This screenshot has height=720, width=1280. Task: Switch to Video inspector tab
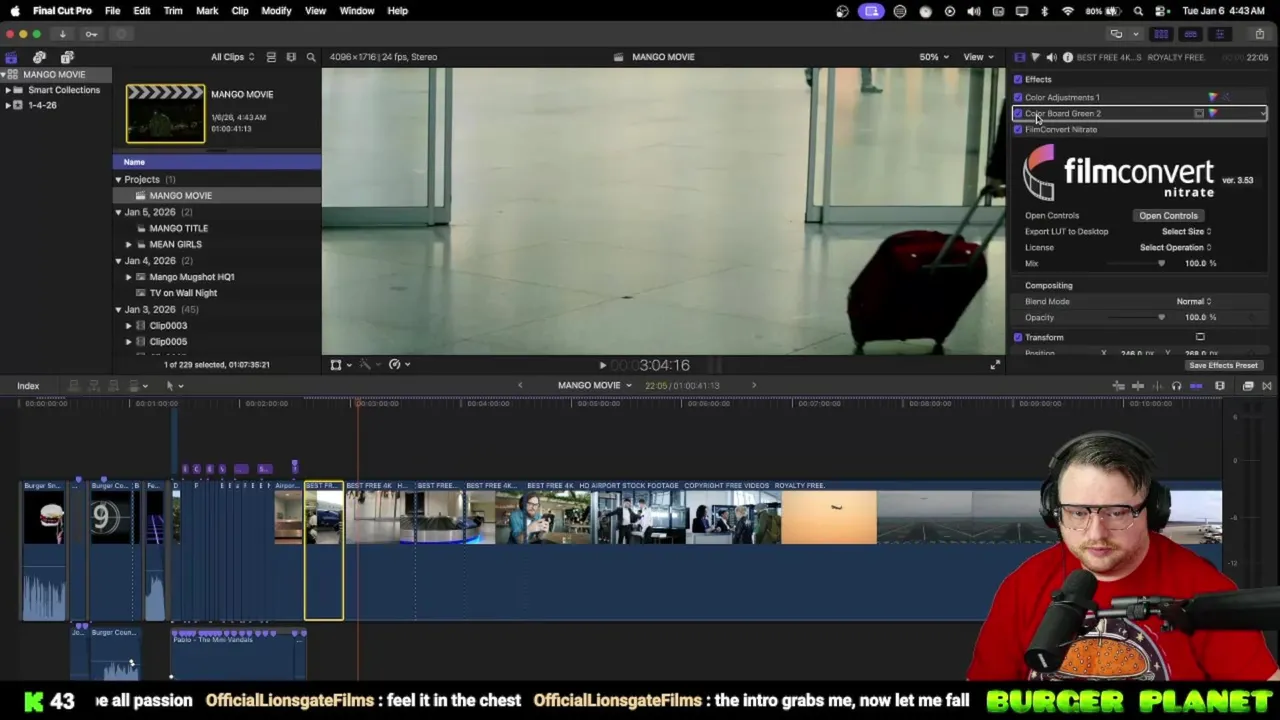(1019, 57)
